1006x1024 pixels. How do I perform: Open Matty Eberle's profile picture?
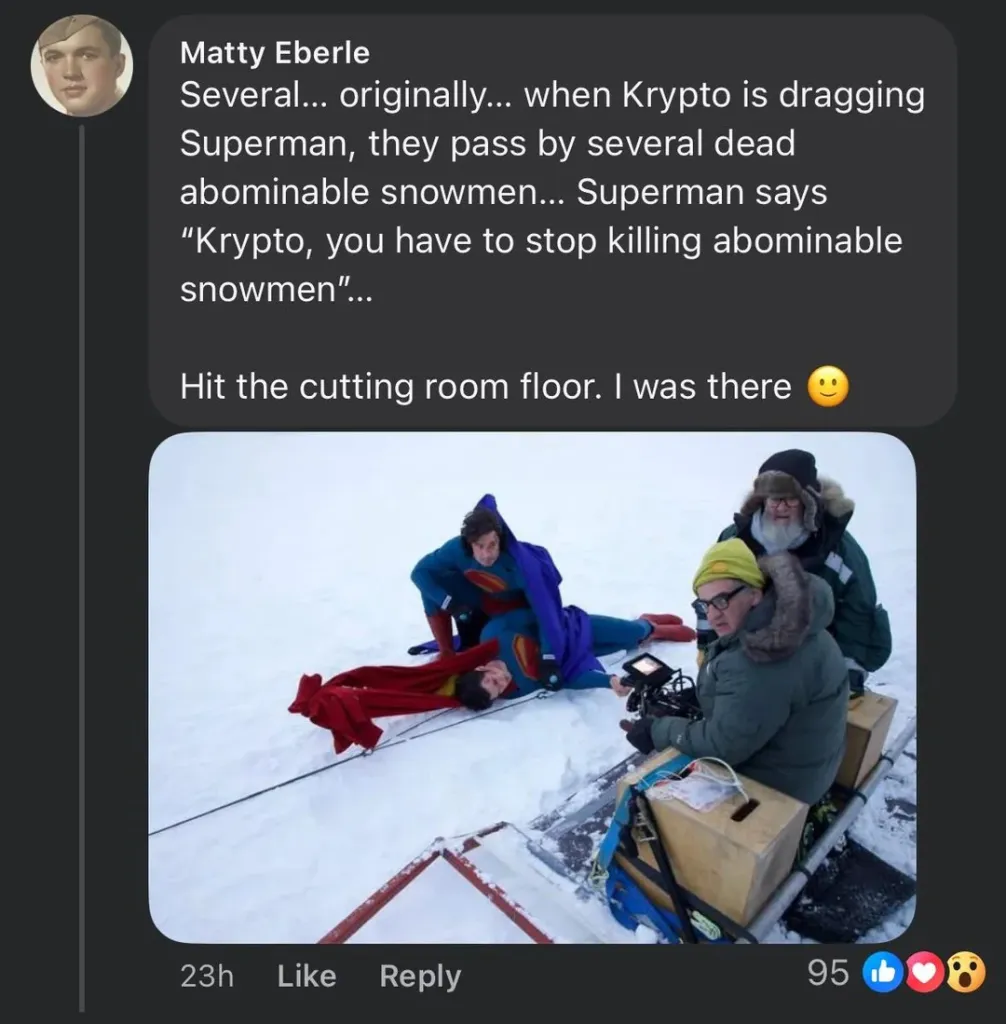[x=81, y=66]
